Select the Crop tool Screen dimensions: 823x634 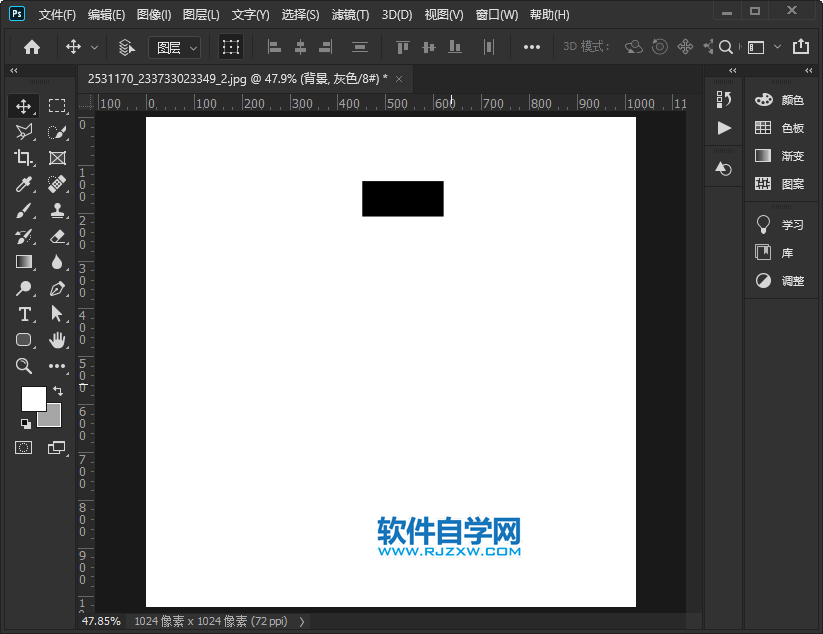click(24, 157)
